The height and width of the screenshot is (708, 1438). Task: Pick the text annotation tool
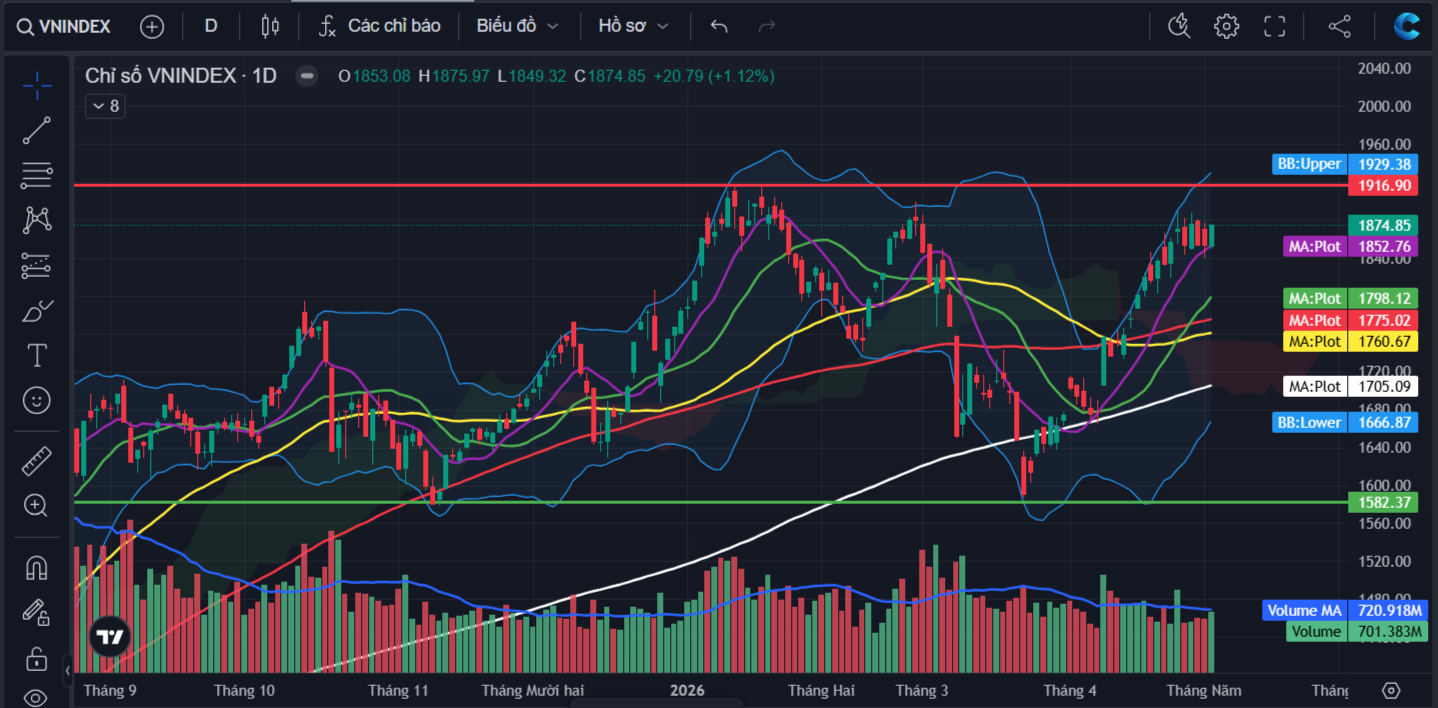[37, 355]
